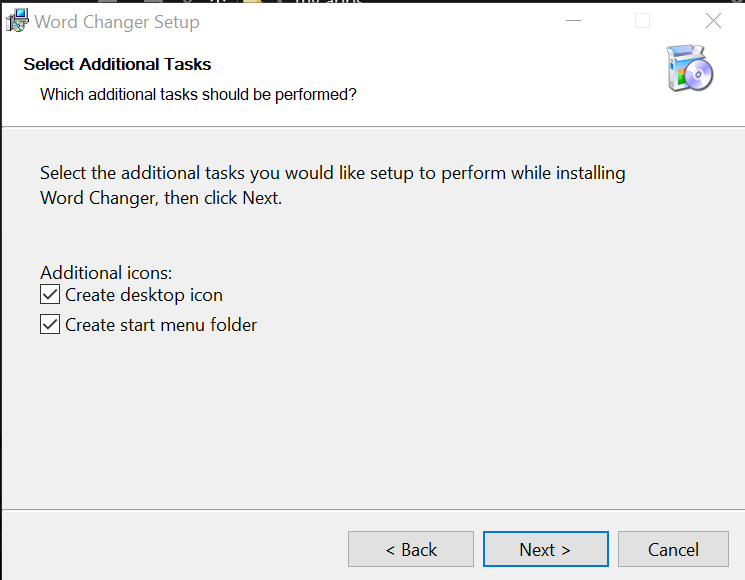Uncheck the Create desktop icon checkbox

point(50,295)
